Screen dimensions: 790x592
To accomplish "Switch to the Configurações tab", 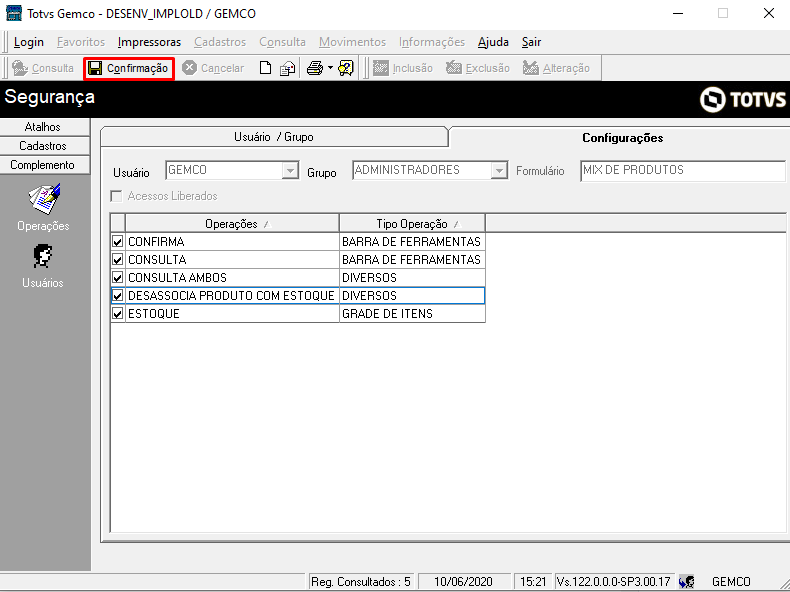I will pos(623,138).
